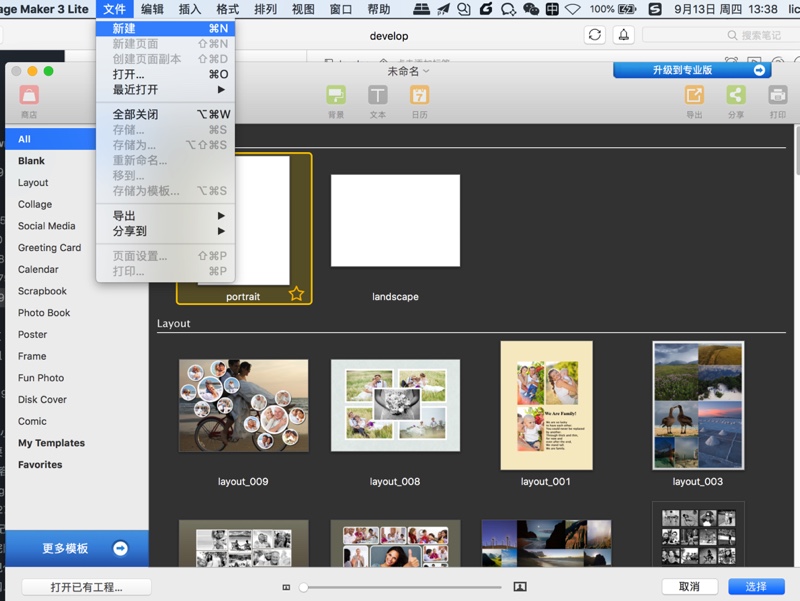The height and width of the screenshot is (601, 800).
Task: Click the Calendar toolbar icon
Action: tap(419, 95)
